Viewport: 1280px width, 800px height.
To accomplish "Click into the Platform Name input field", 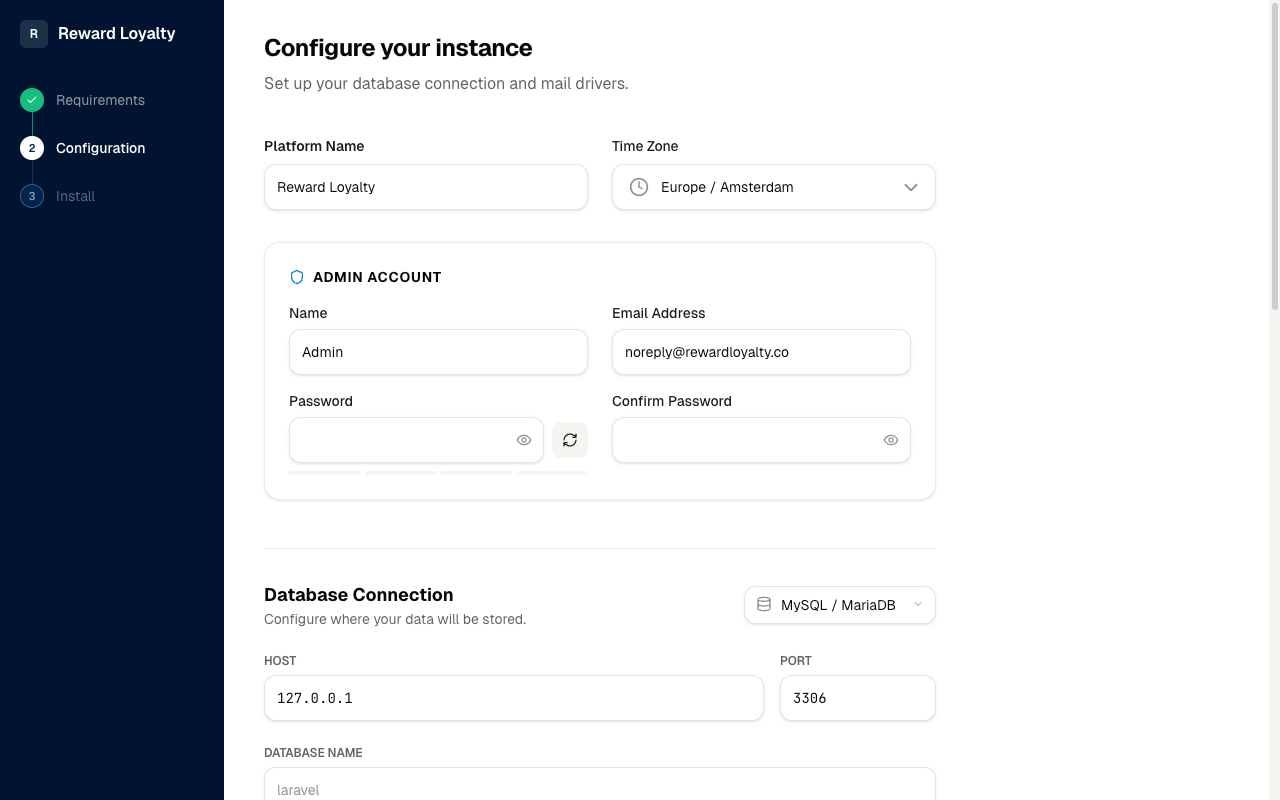I will click(x=425, y=187).
